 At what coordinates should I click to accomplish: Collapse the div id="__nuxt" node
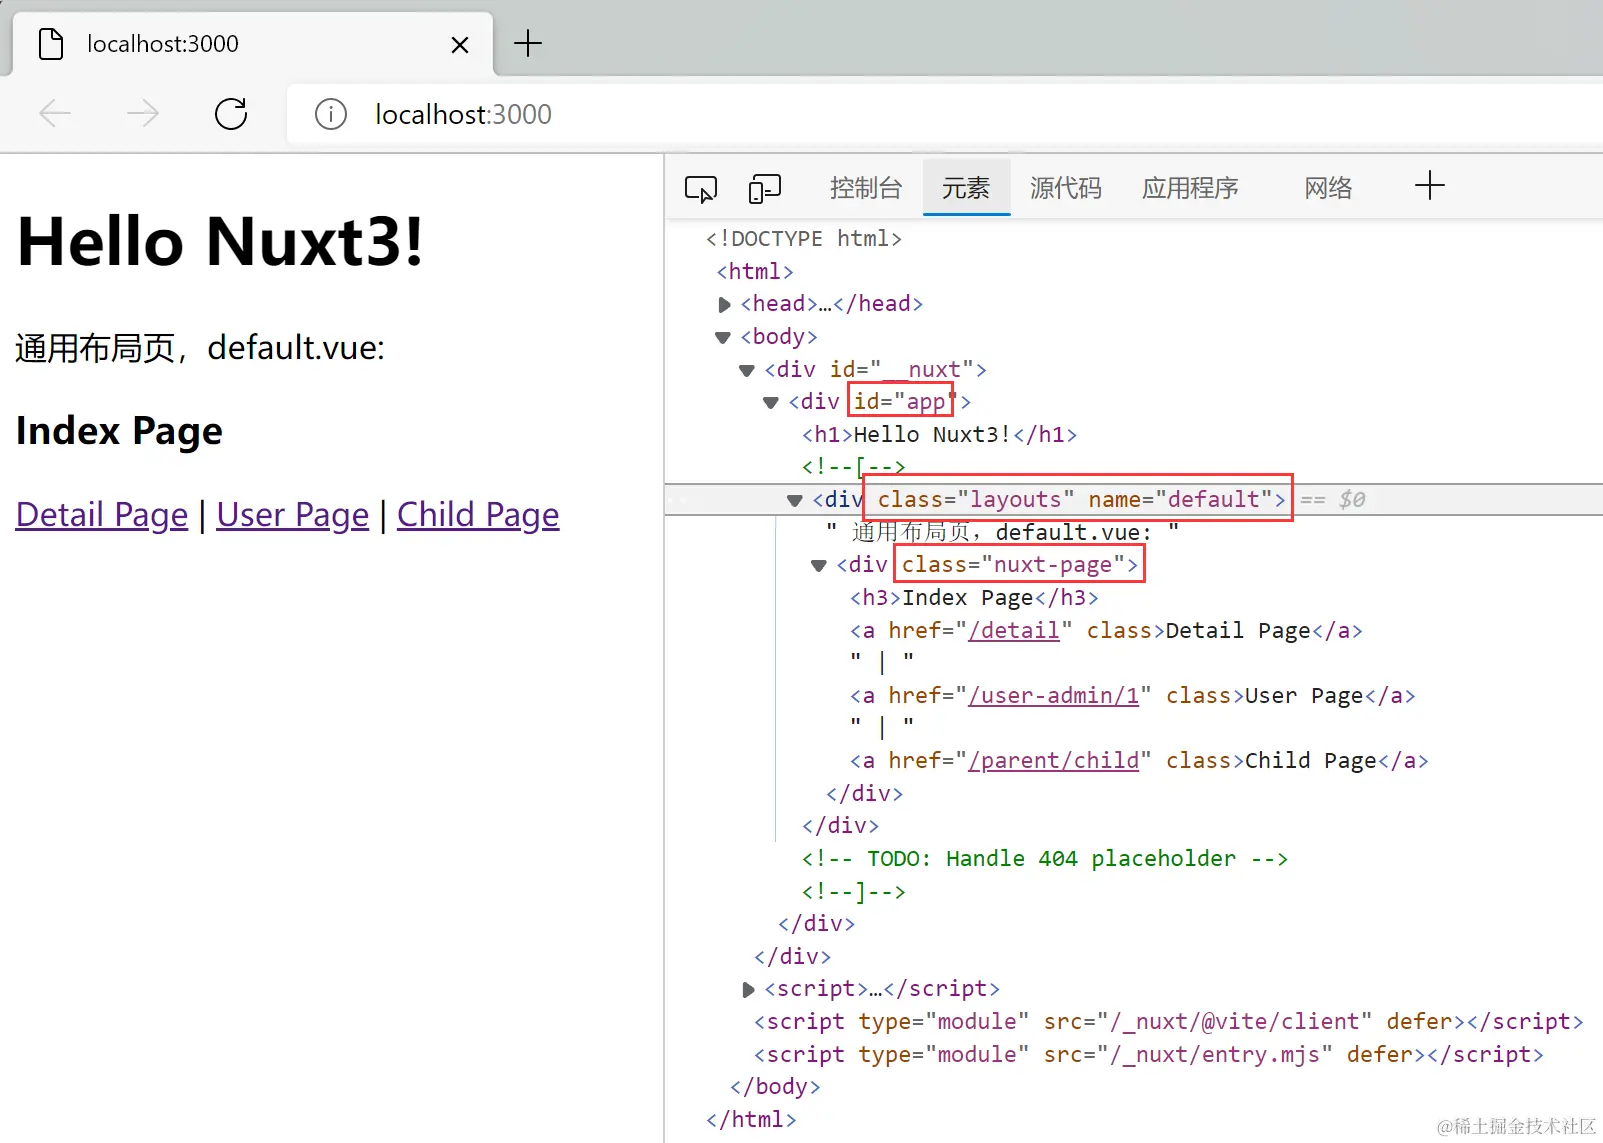[747, 370]
